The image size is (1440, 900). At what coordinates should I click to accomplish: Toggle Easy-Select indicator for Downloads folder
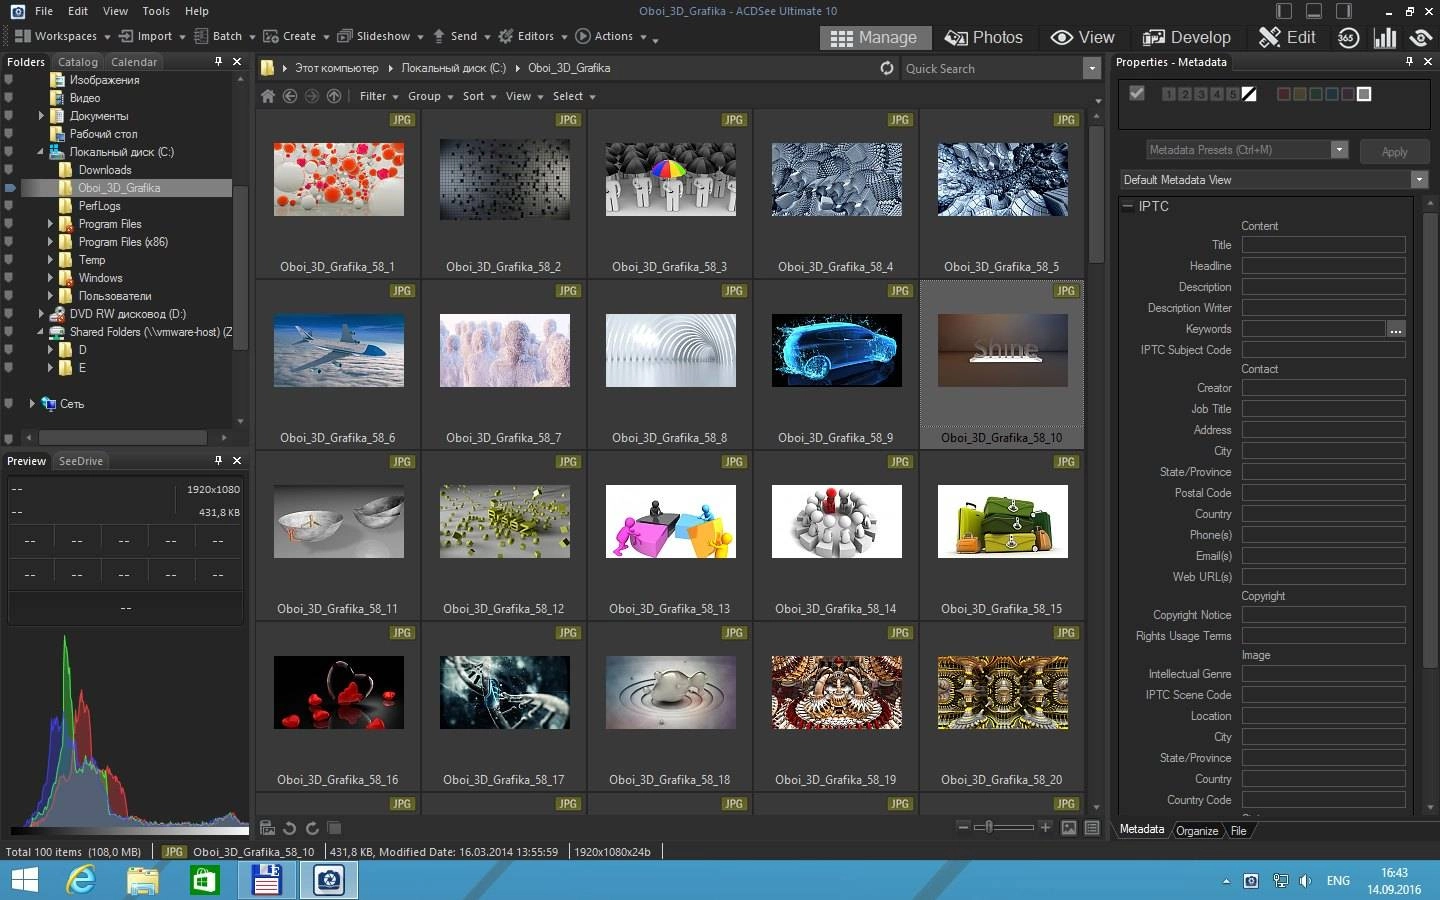click(x=9, y=170)
